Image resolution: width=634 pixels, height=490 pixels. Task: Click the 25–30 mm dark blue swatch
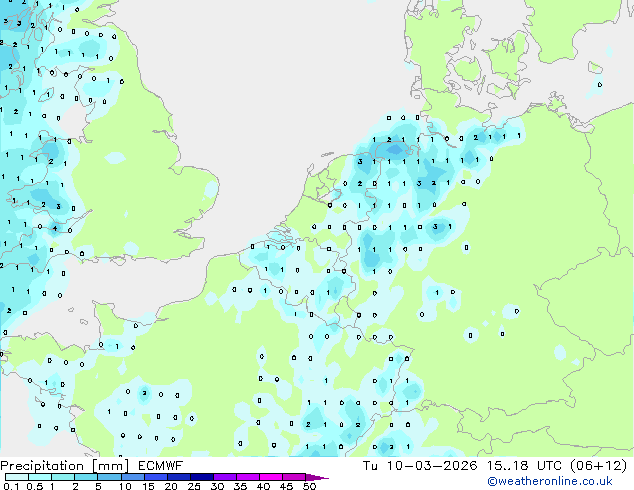click(202, 477)
